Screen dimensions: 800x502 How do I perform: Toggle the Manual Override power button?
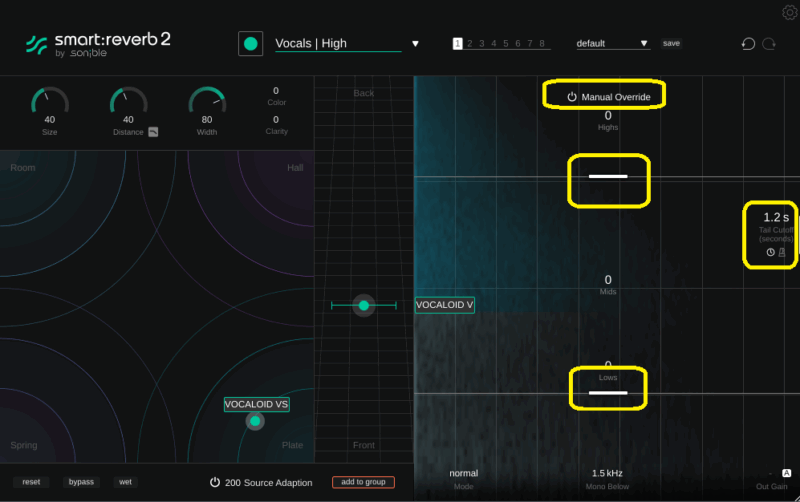572,97
